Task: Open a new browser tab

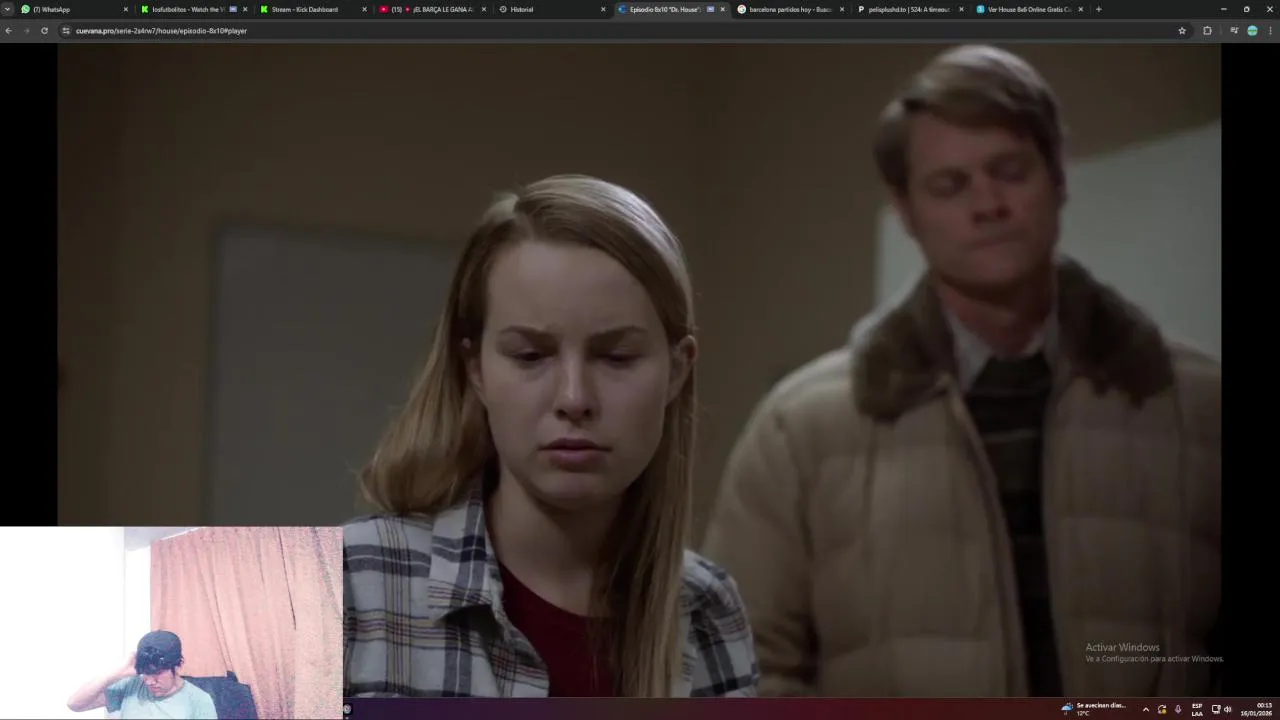Action: click(x=1098, y=9)
